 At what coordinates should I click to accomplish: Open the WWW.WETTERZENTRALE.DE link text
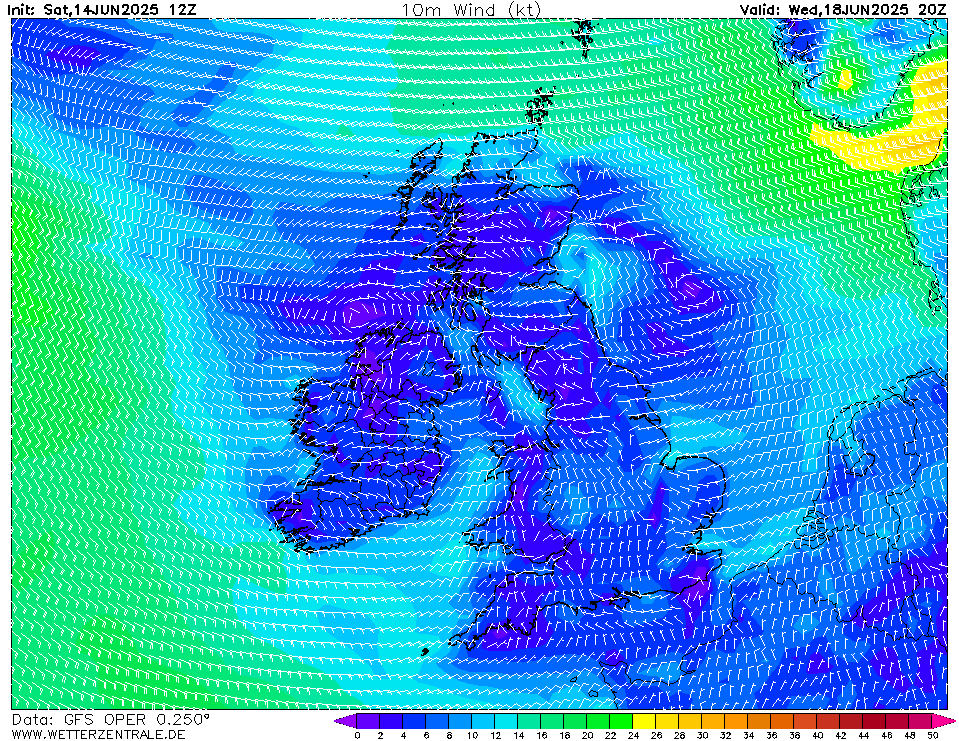coord(98,734)
